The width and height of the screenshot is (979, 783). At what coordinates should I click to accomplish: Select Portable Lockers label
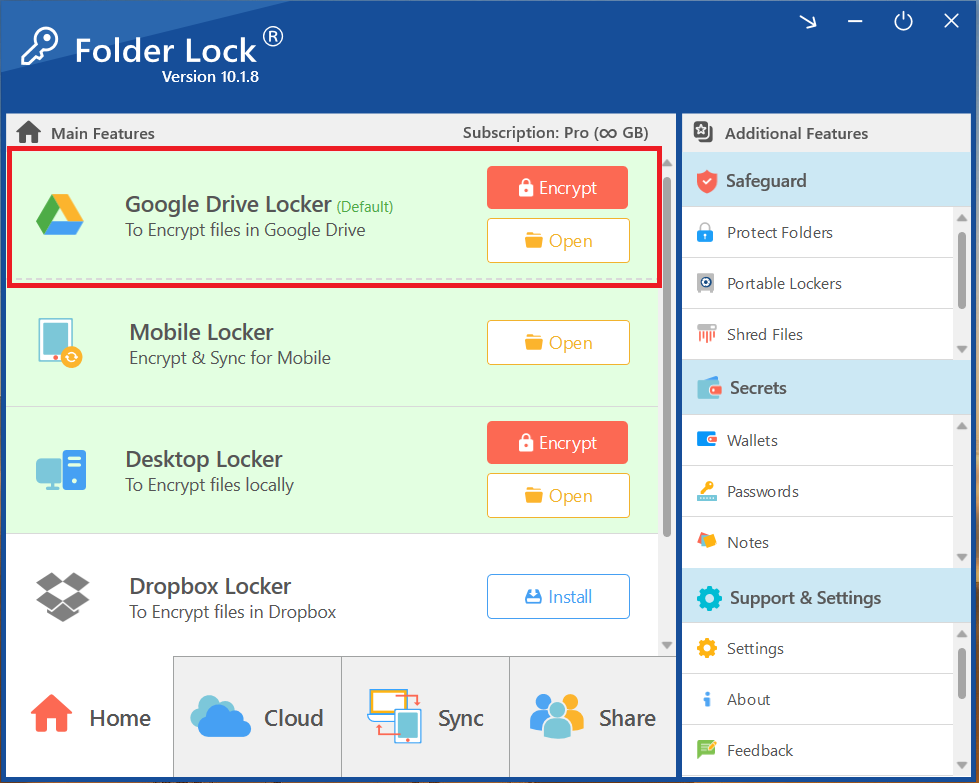pos(784,283)
